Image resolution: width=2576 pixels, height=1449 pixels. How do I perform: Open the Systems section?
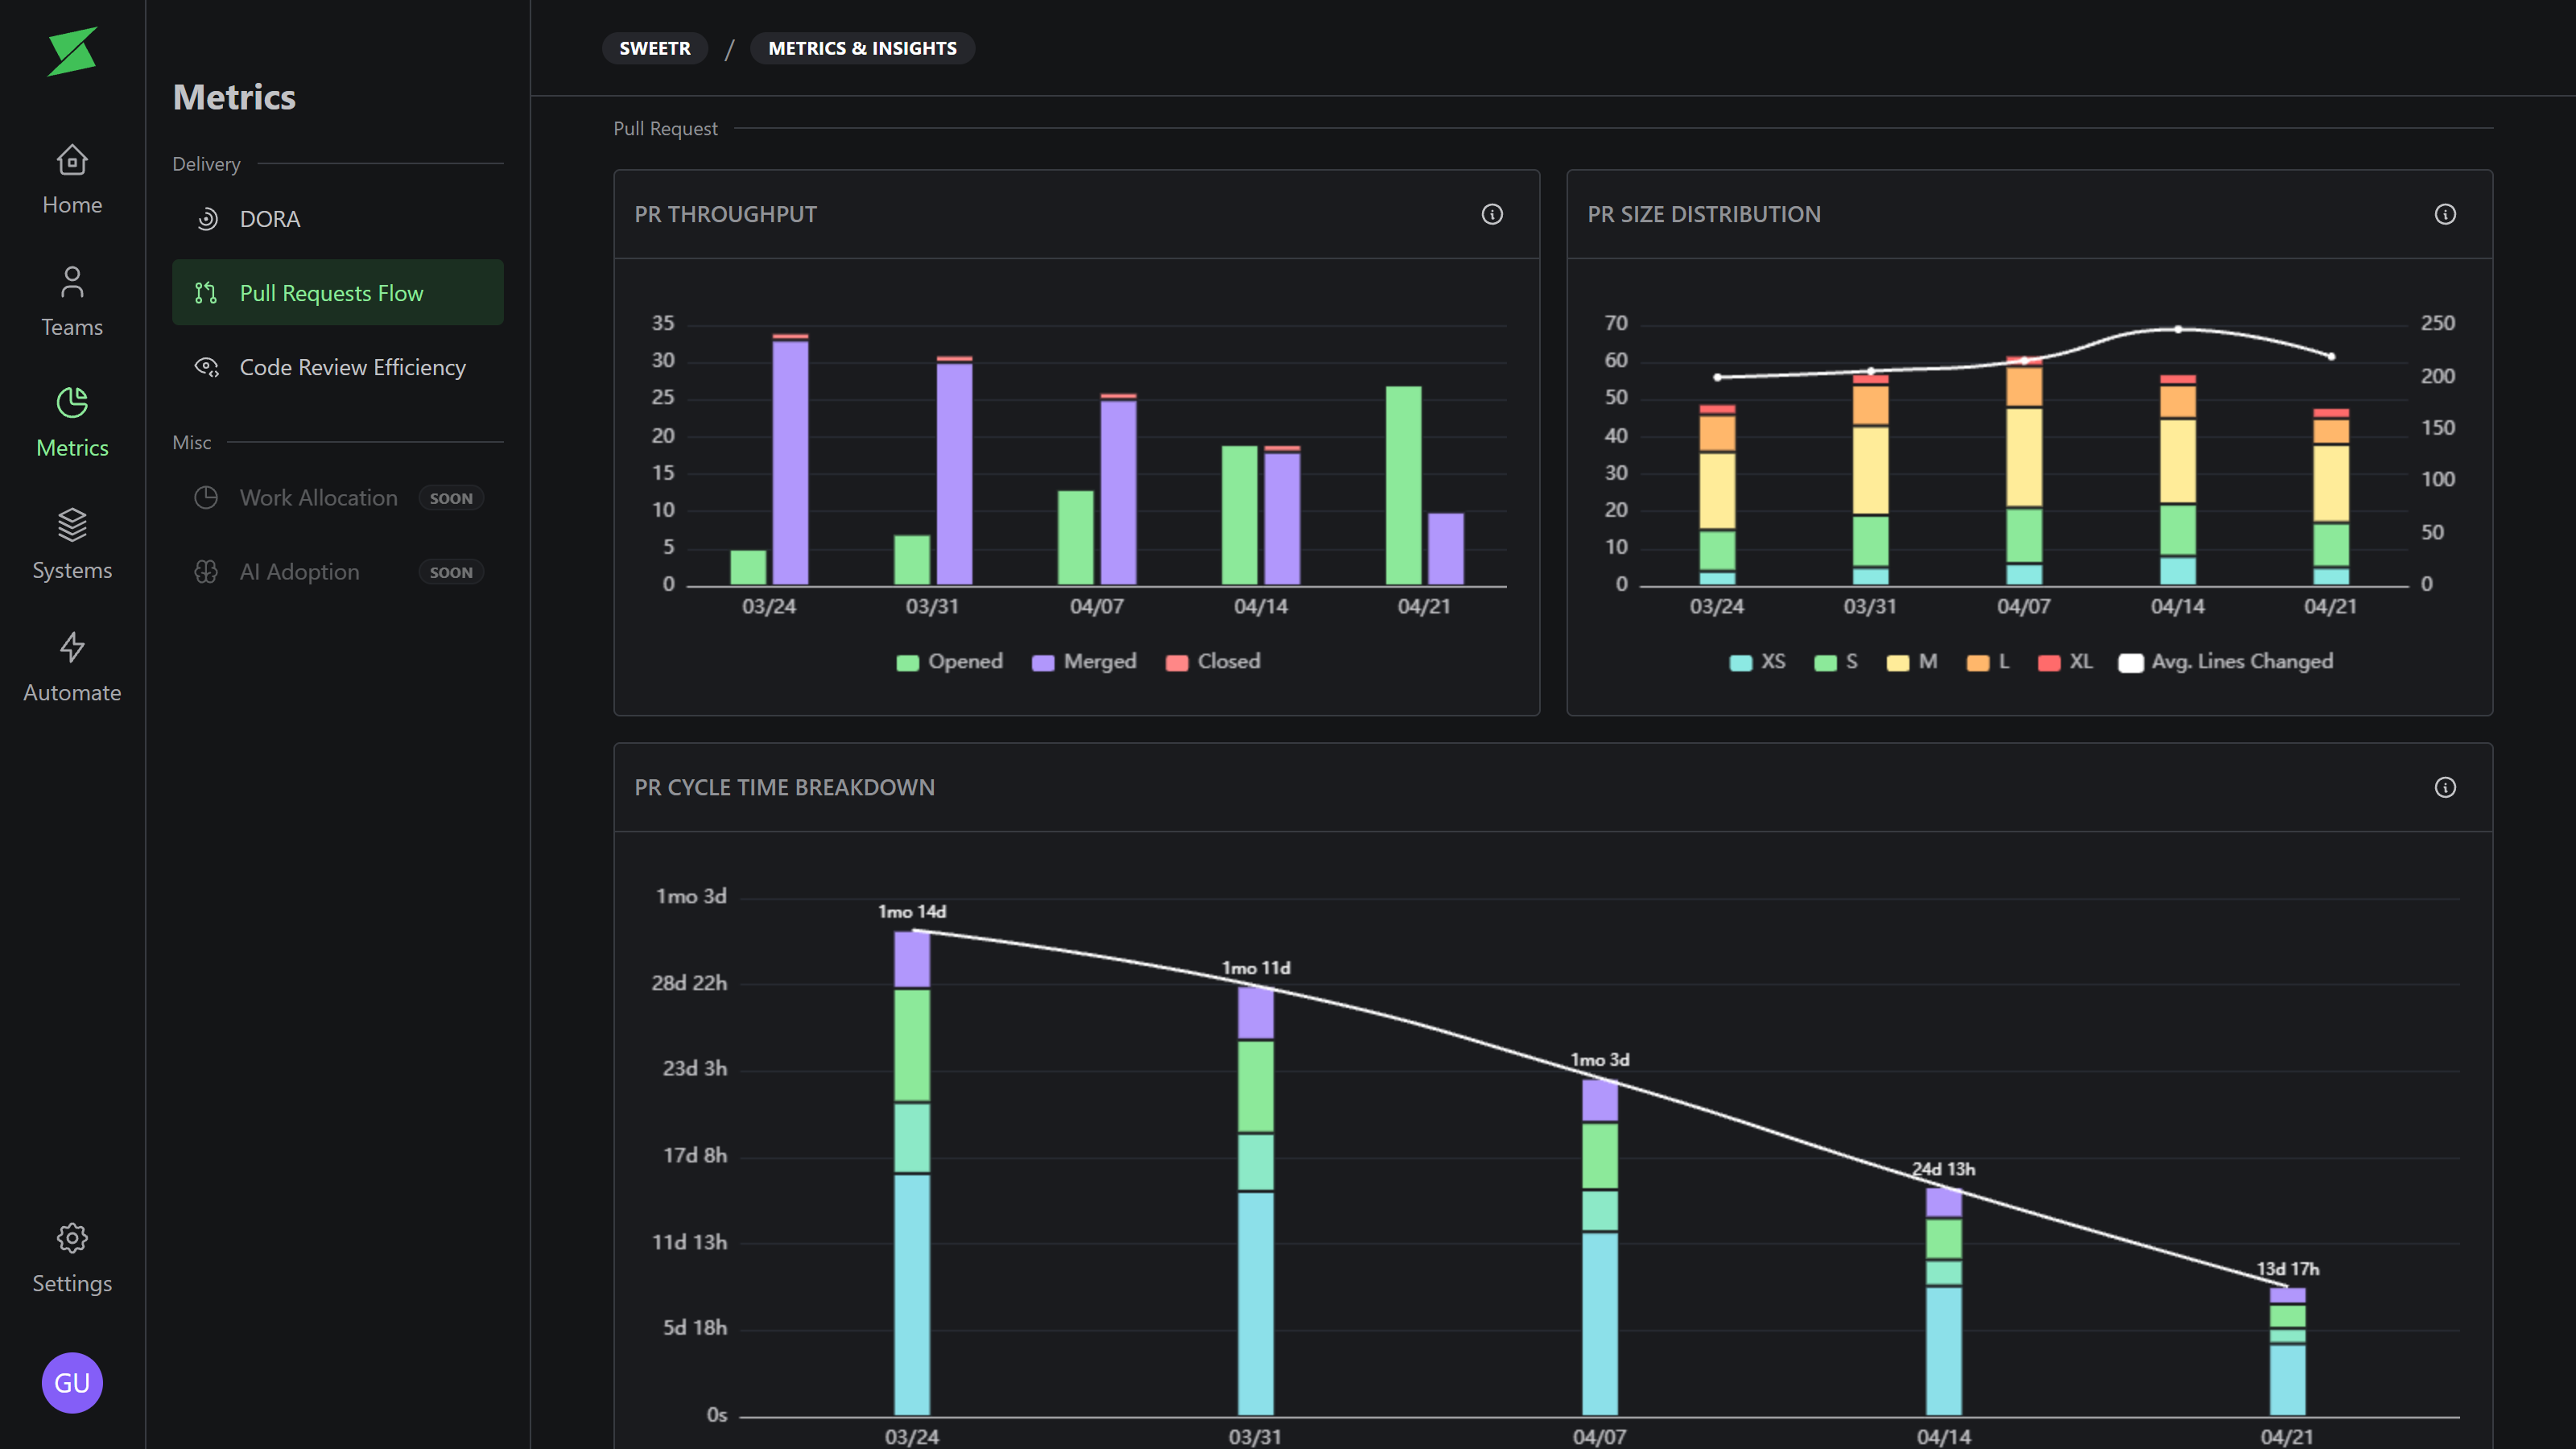tap(72, 544)
